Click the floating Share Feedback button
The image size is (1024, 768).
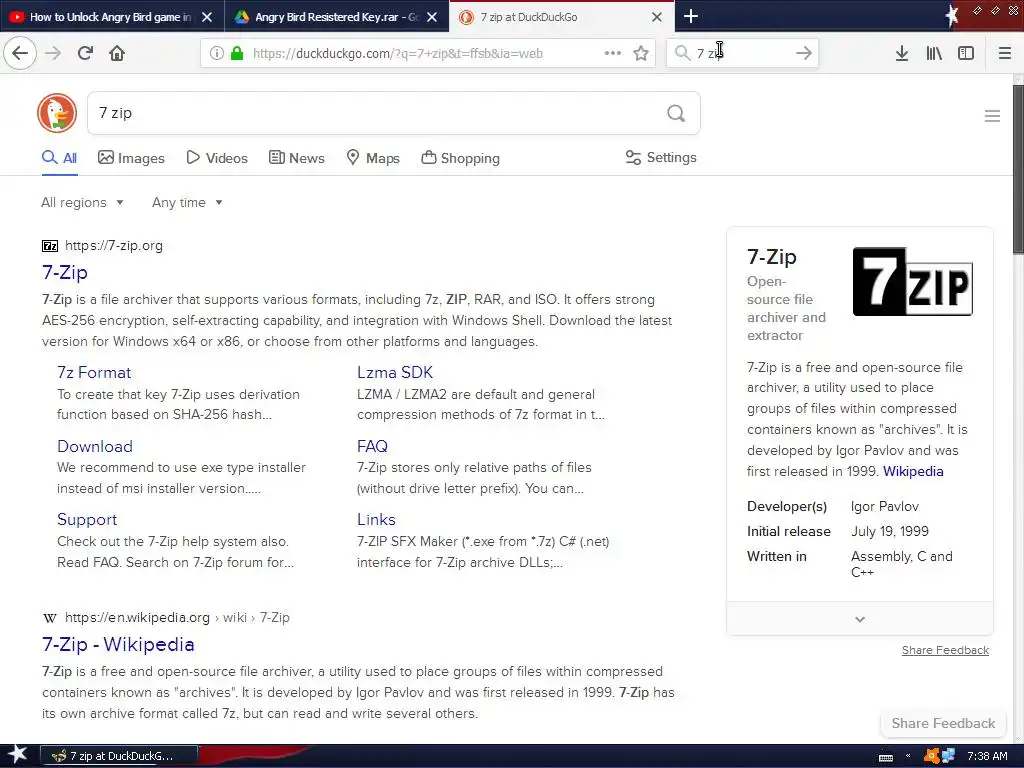click(x=943, y=724)
